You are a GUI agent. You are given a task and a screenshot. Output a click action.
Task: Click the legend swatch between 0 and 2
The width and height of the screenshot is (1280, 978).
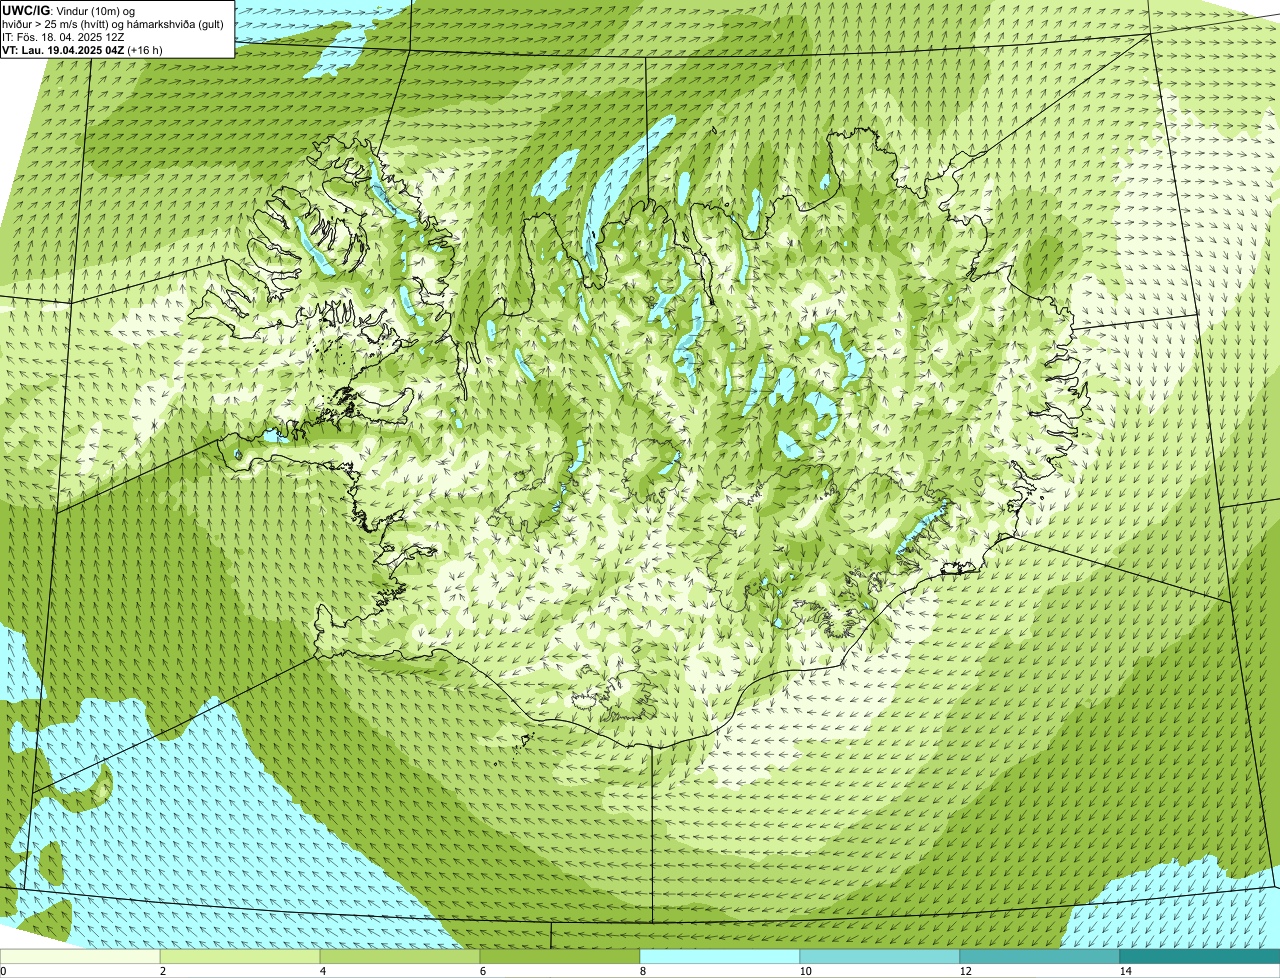point(80,956)
